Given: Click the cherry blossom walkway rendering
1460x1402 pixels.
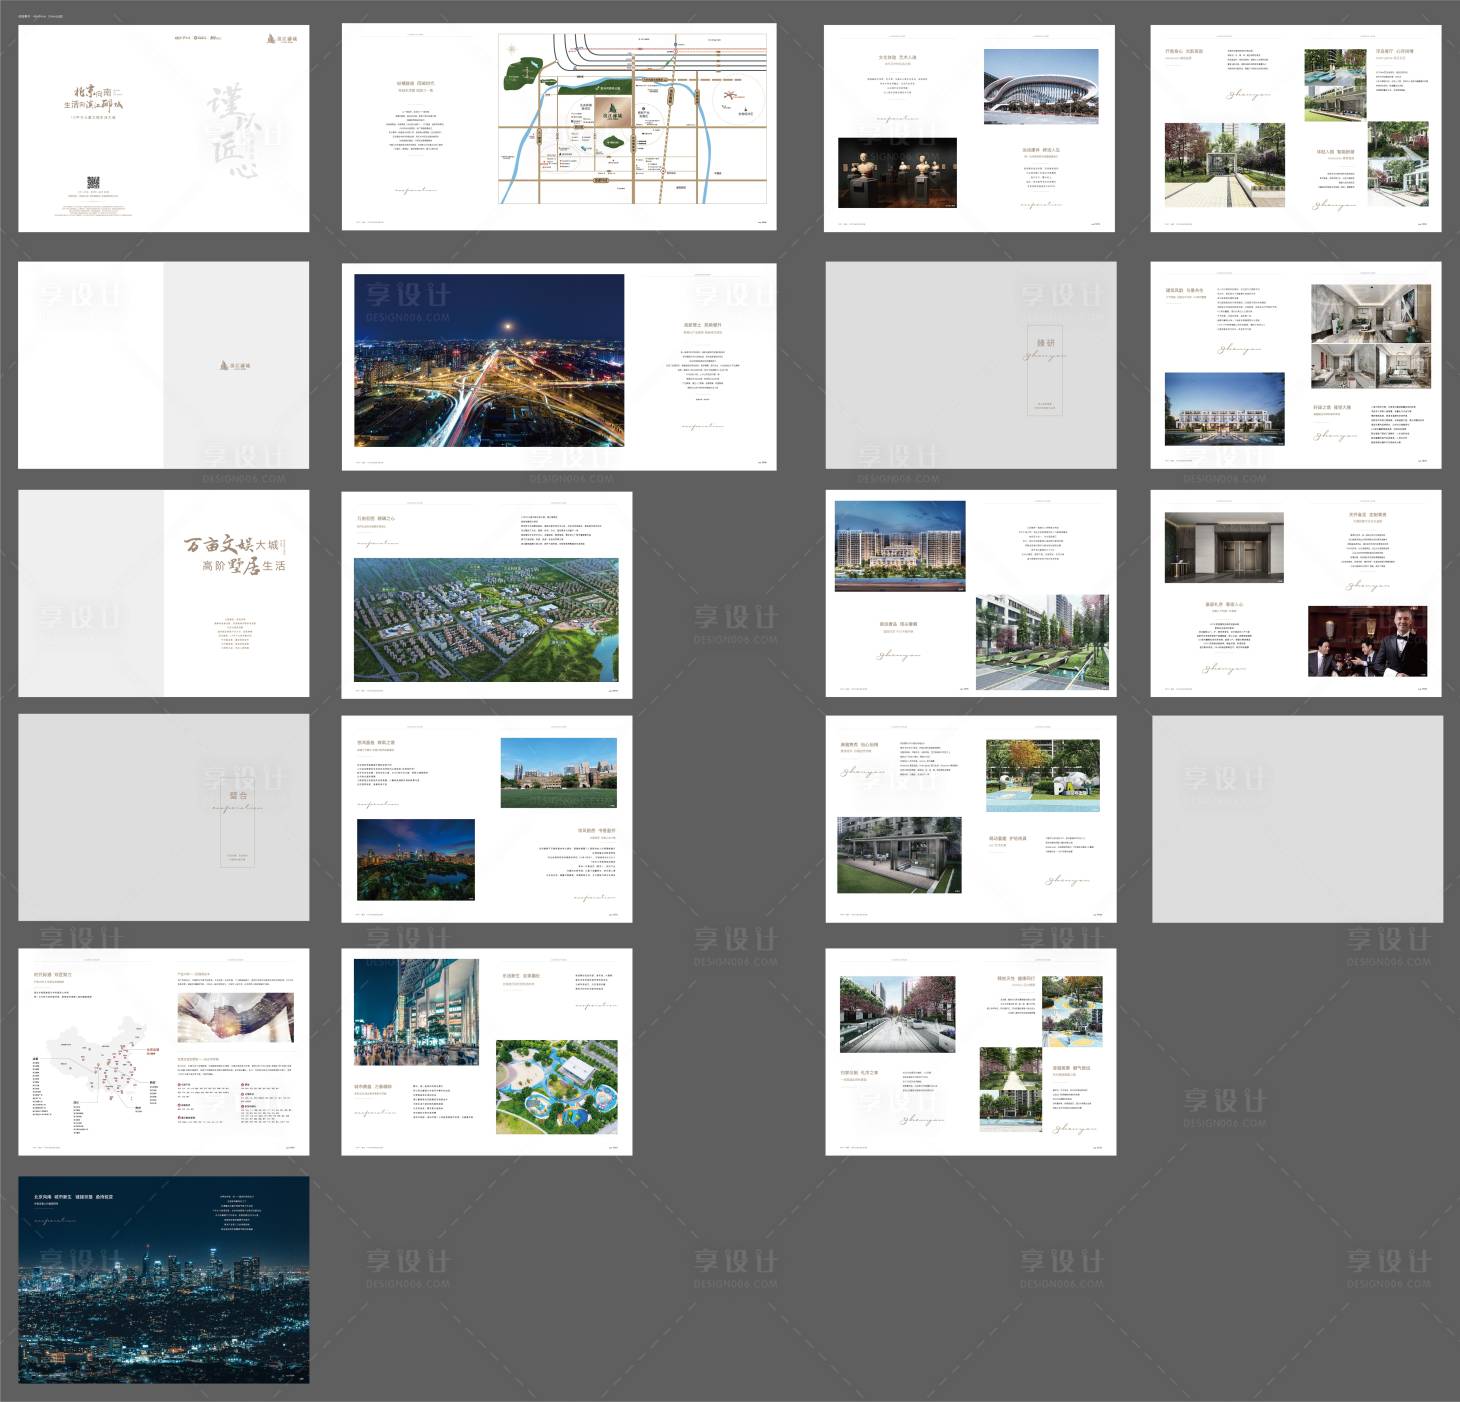Looking at the screenshot, I should click(x=898, y=1014).
